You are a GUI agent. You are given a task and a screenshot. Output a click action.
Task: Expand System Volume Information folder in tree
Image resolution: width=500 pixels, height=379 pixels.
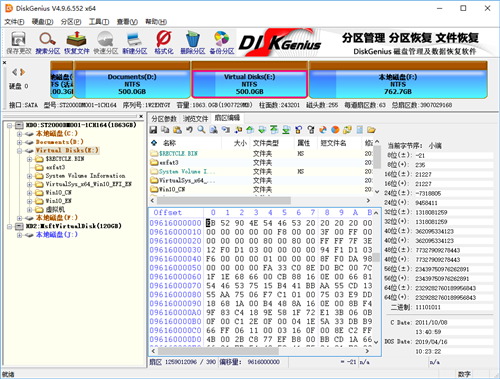29,176
